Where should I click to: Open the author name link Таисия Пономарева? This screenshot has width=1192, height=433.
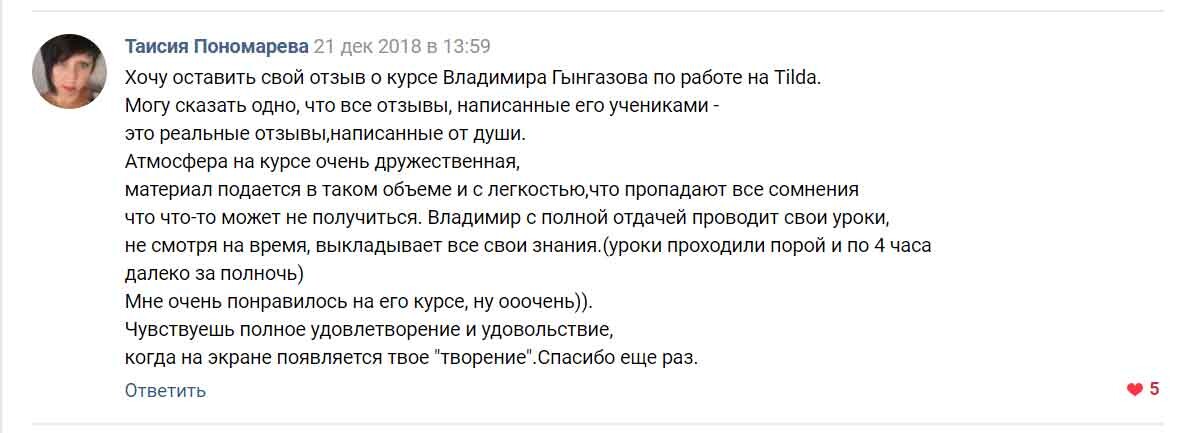(217, 46)
